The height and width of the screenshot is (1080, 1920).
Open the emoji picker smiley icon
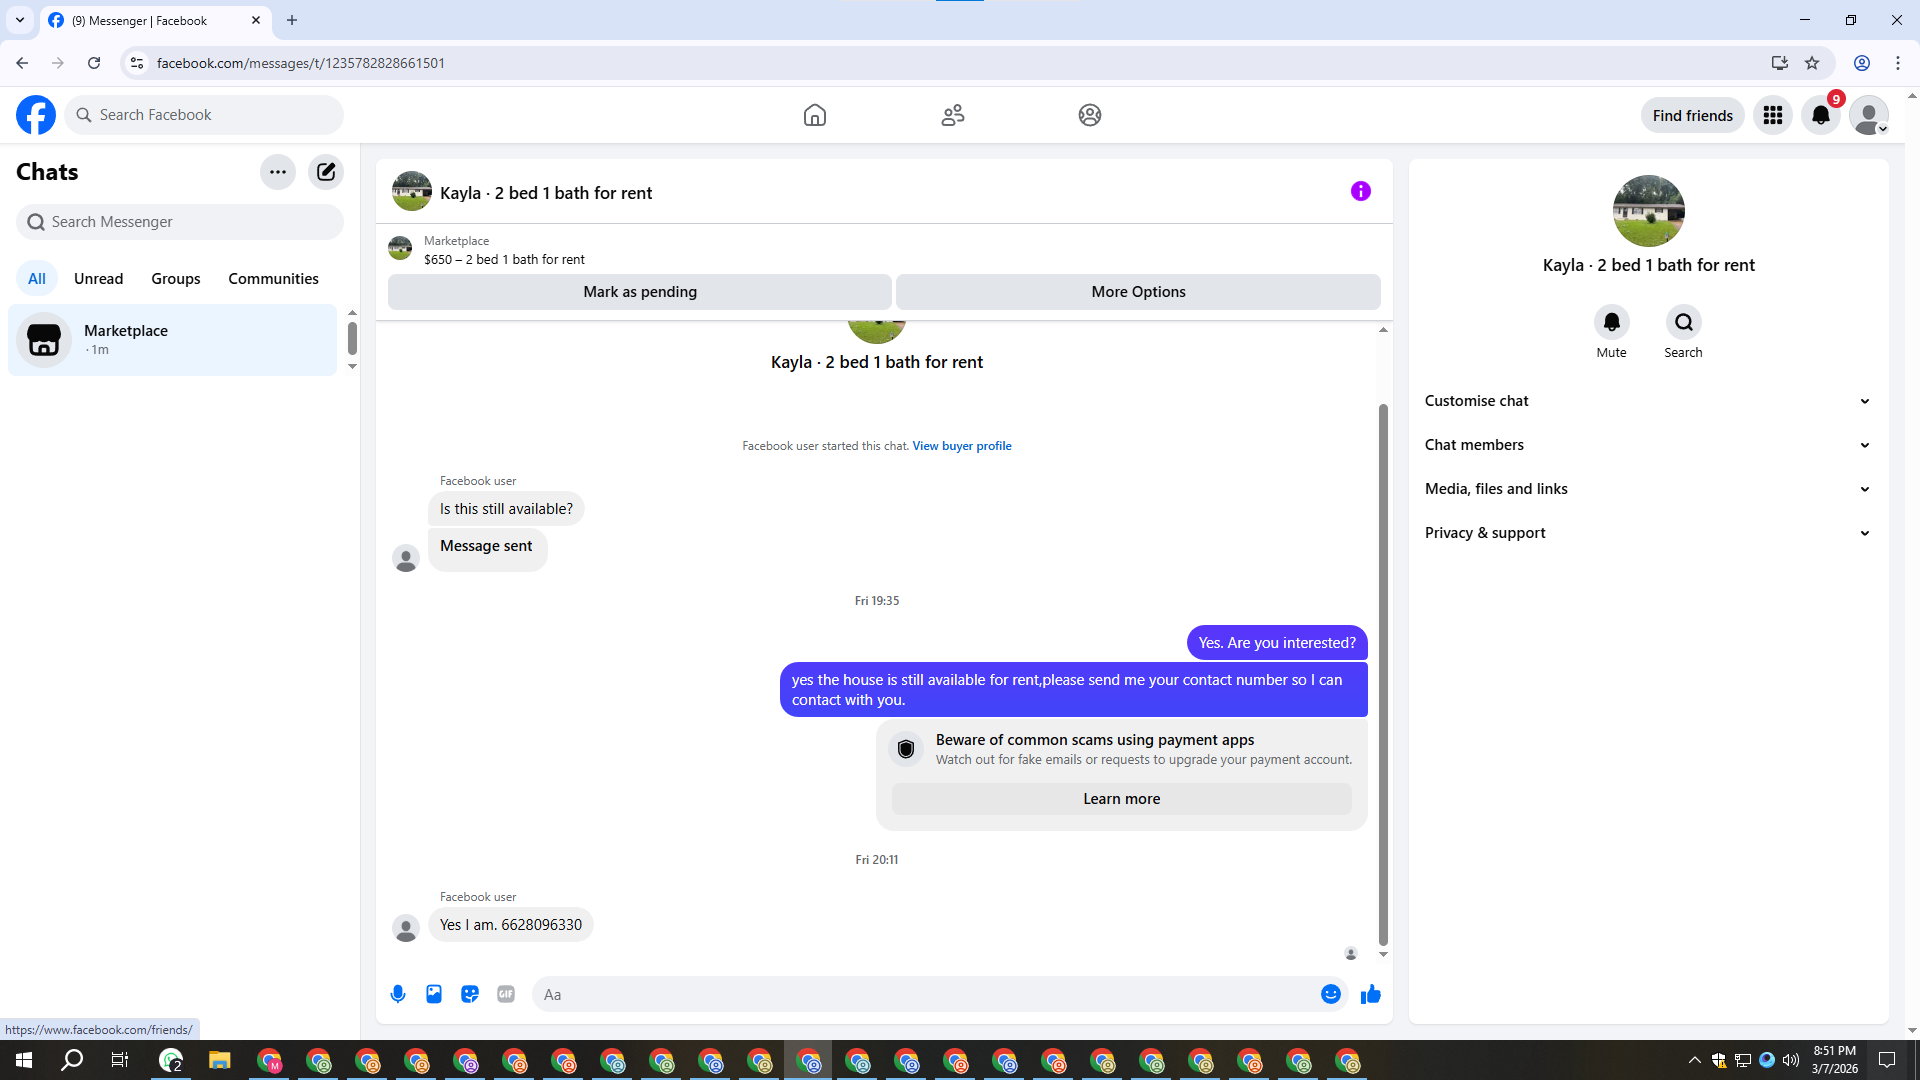click(x=1331, y=994)
